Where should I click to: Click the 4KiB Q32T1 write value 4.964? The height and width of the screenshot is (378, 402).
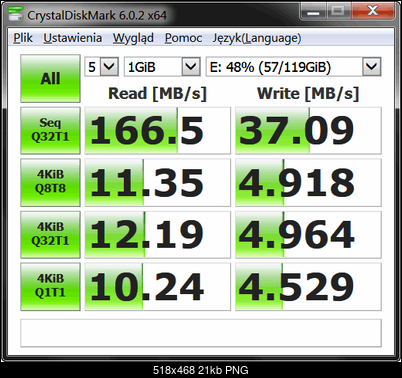point(308,234)
